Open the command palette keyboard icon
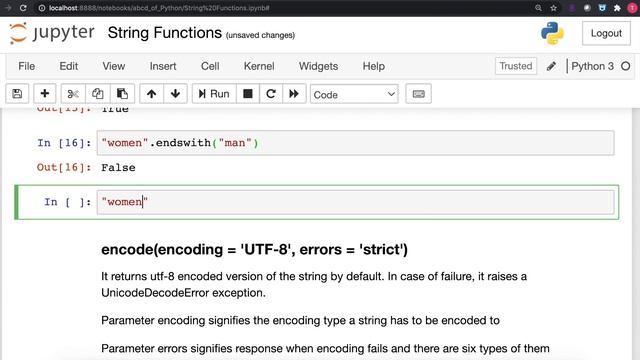 click(x=418, y=94)
